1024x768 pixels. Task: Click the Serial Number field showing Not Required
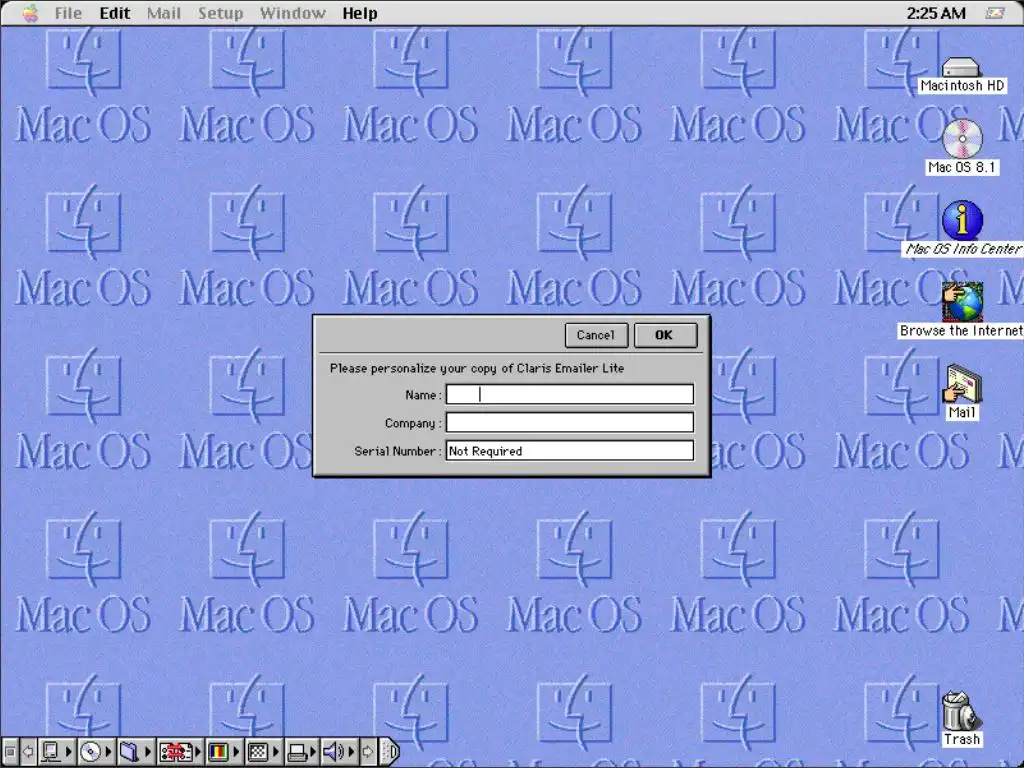point(569,451)
